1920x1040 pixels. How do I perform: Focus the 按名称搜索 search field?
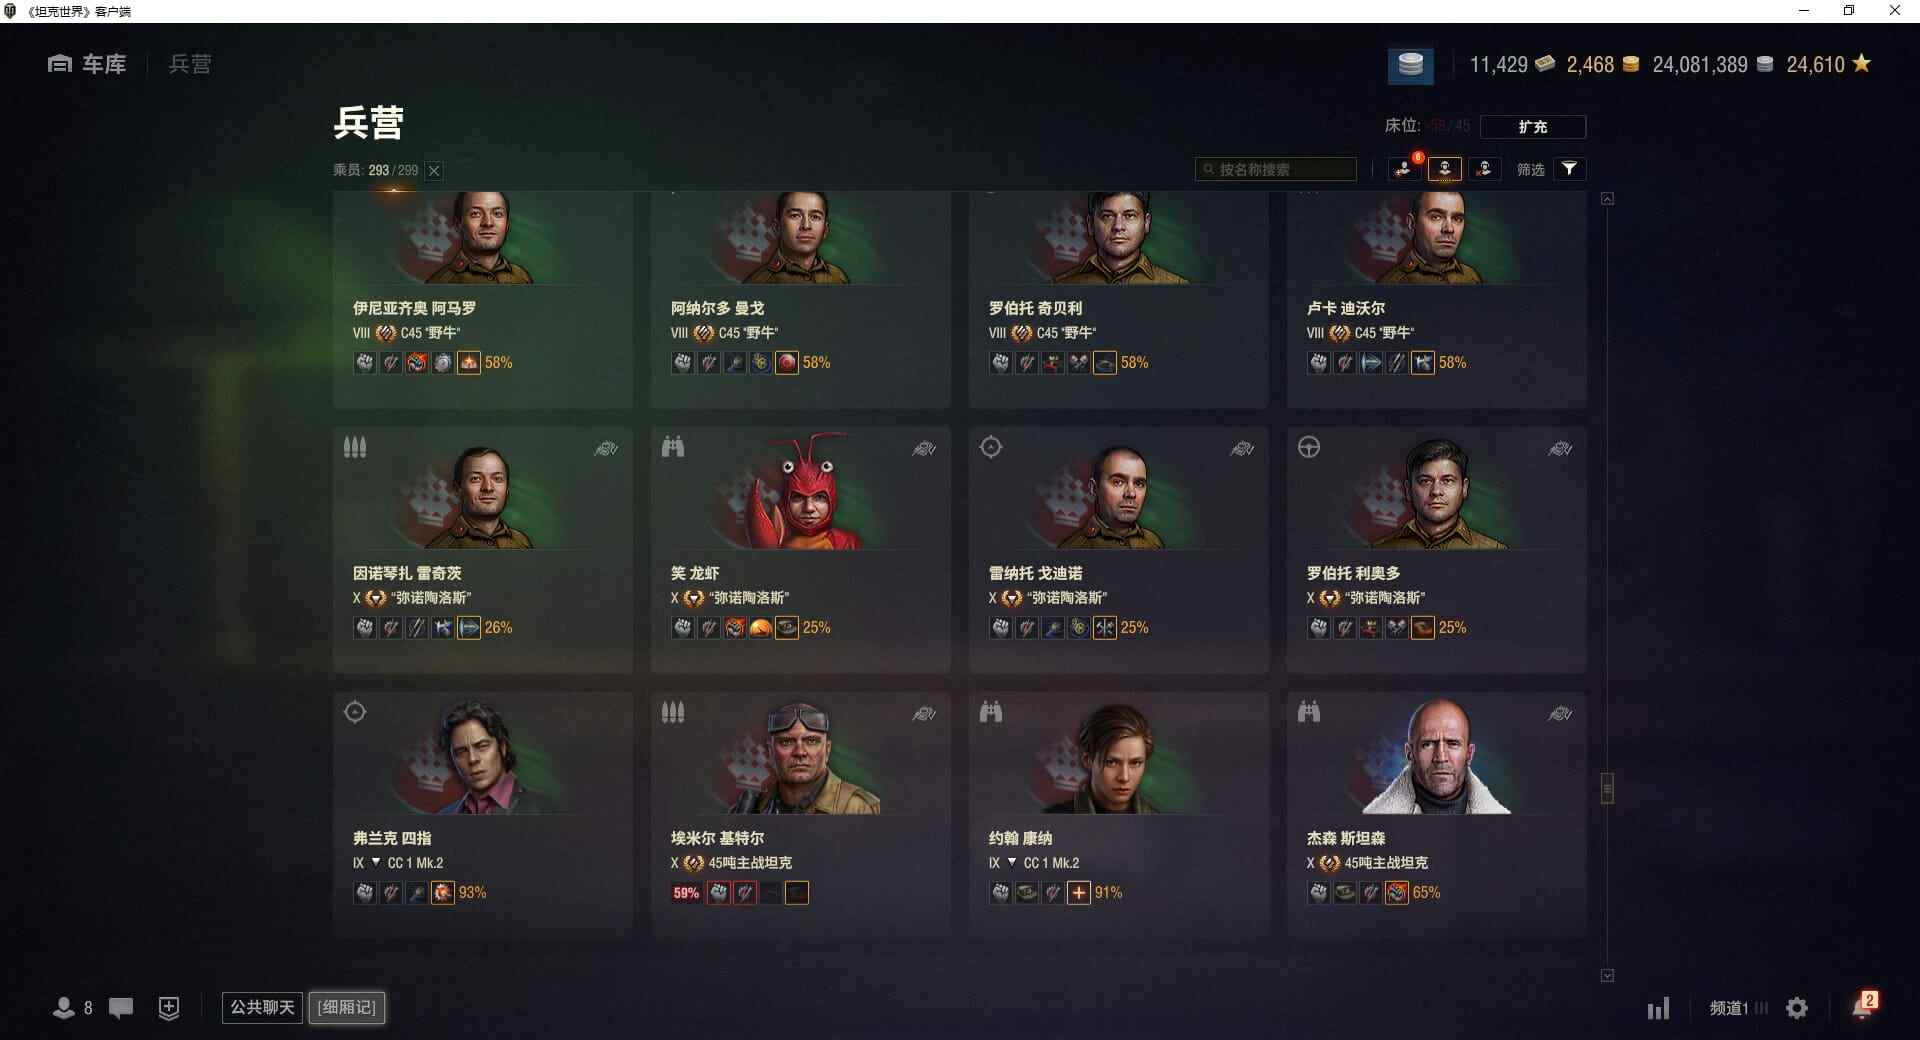(x=1276, y=169)
